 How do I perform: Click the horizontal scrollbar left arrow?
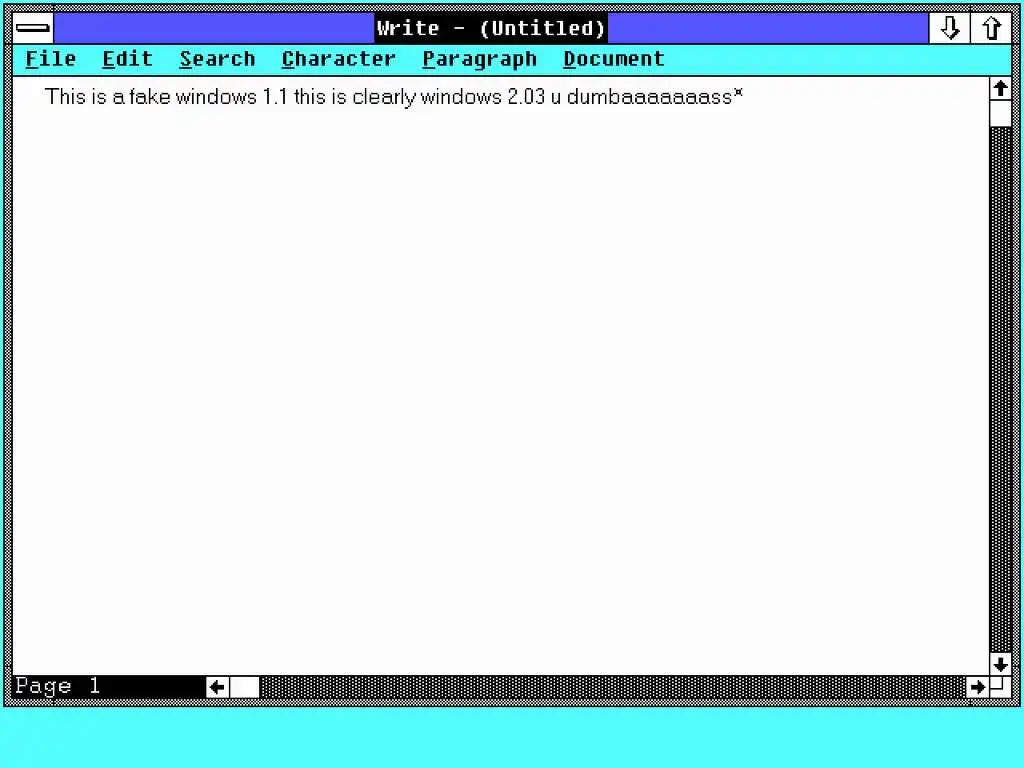[217, 687]
